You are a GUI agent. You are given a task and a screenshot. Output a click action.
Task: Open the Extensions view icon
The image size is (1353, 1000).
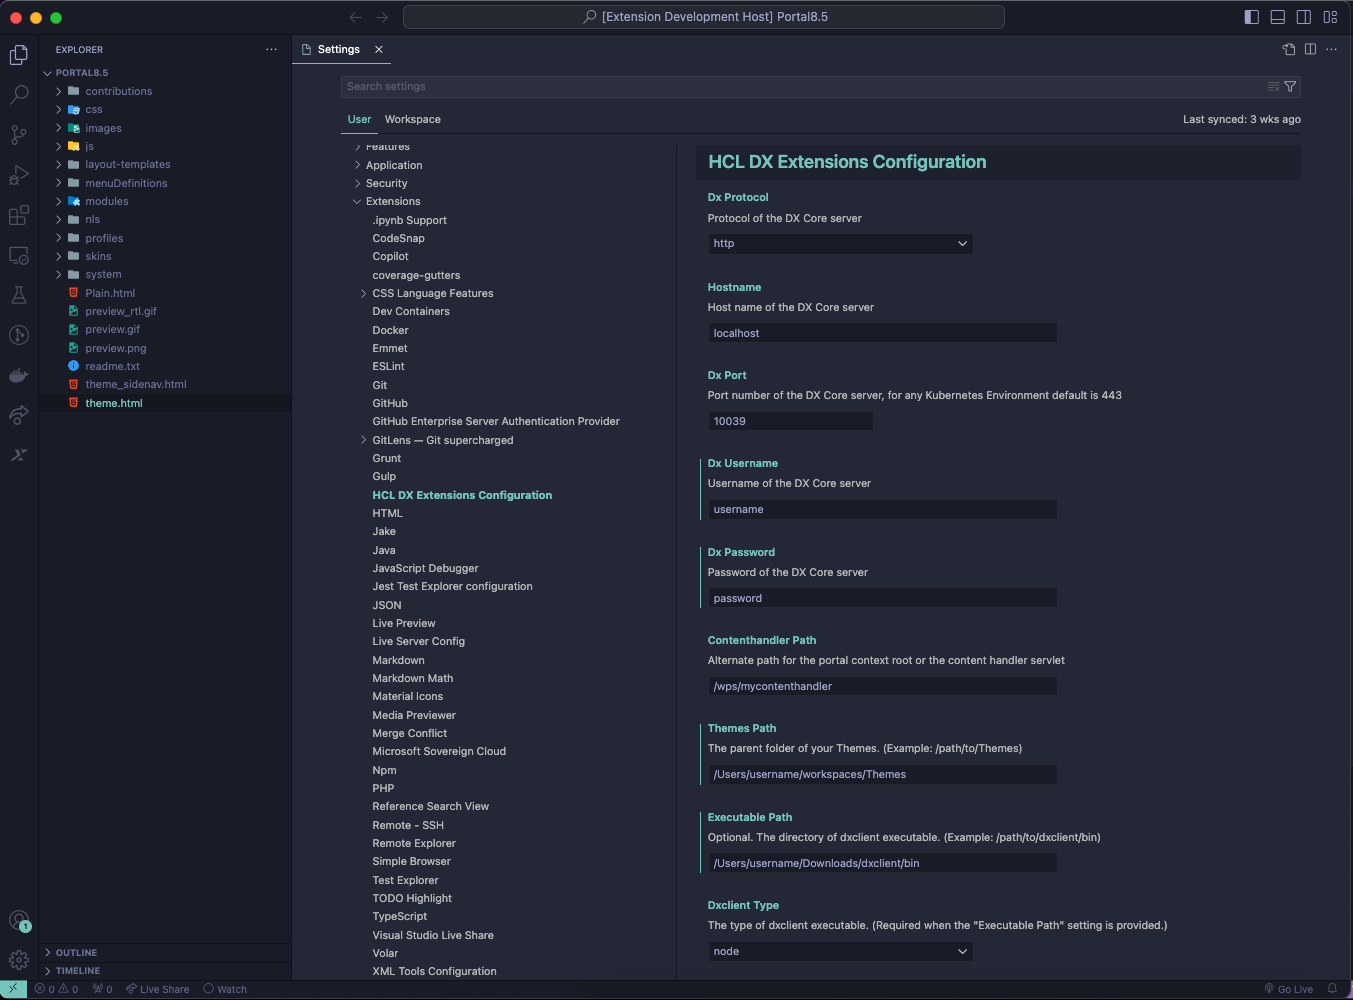pos(18,215)
